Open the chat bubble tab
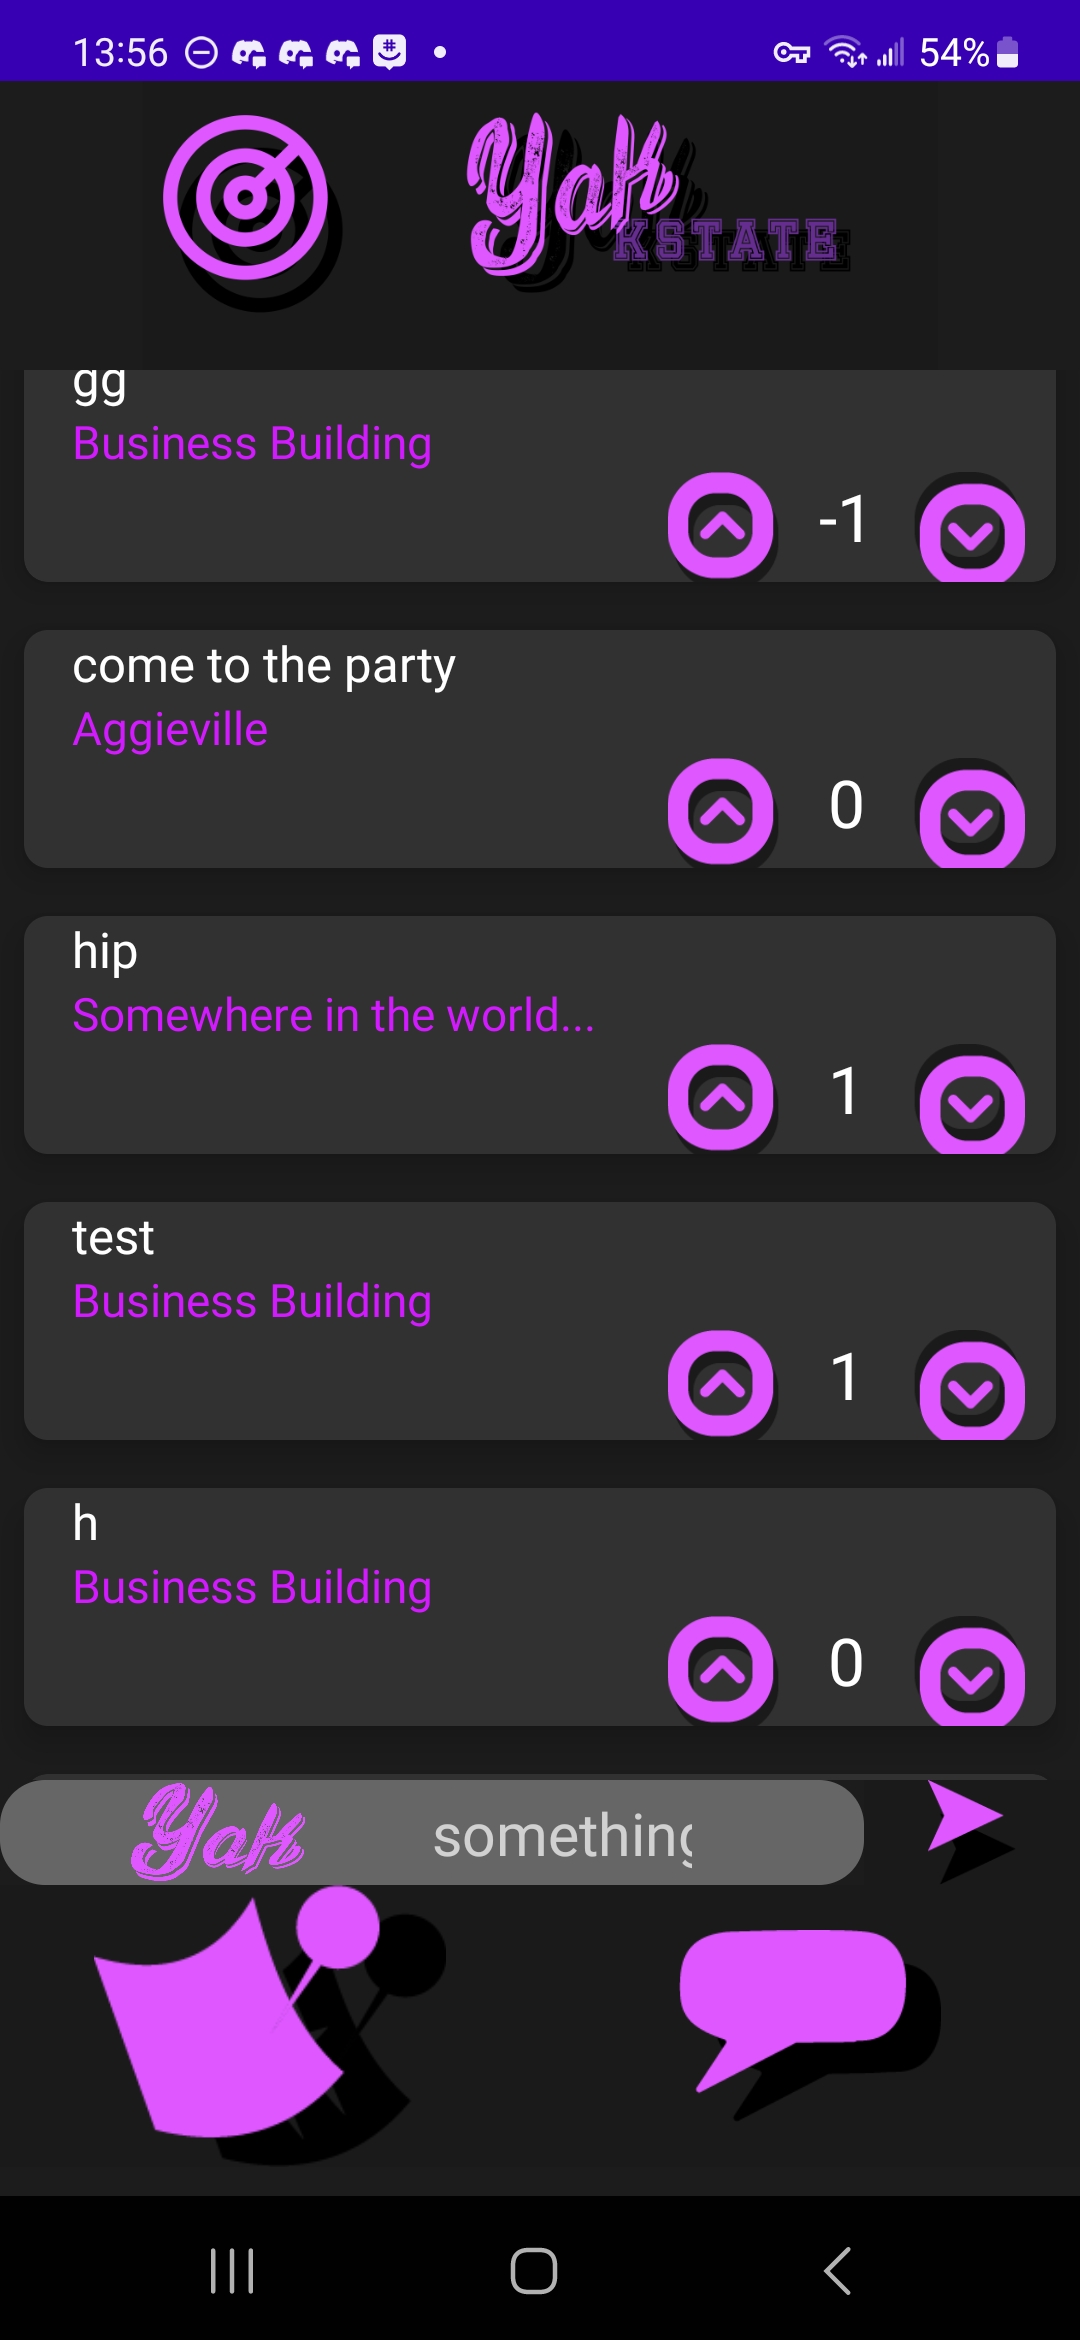The width and height of the screenshot is (1080, 2340). pos(793,2008)
